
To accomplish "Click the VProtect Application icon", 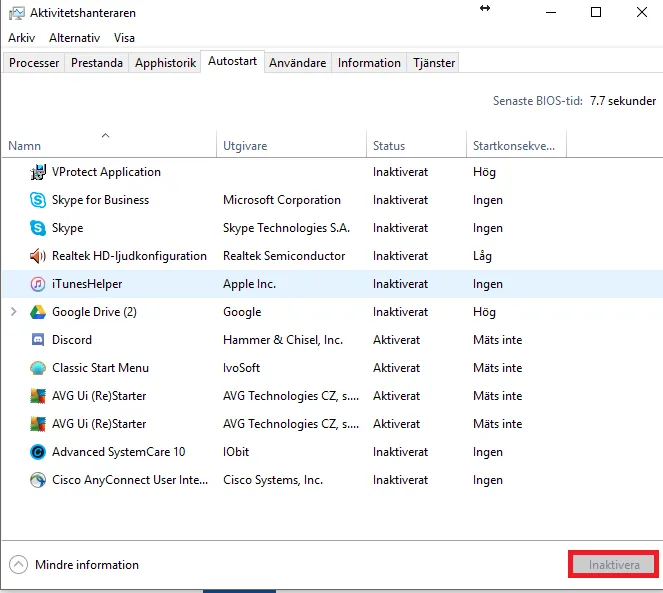I will point(38,172).
